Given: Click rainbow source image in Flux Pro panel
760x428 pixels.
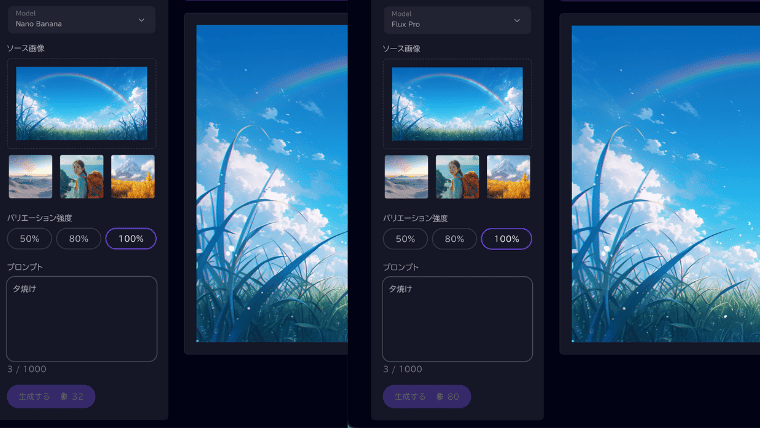Looking at the screenshot, I should coord(457,103).
